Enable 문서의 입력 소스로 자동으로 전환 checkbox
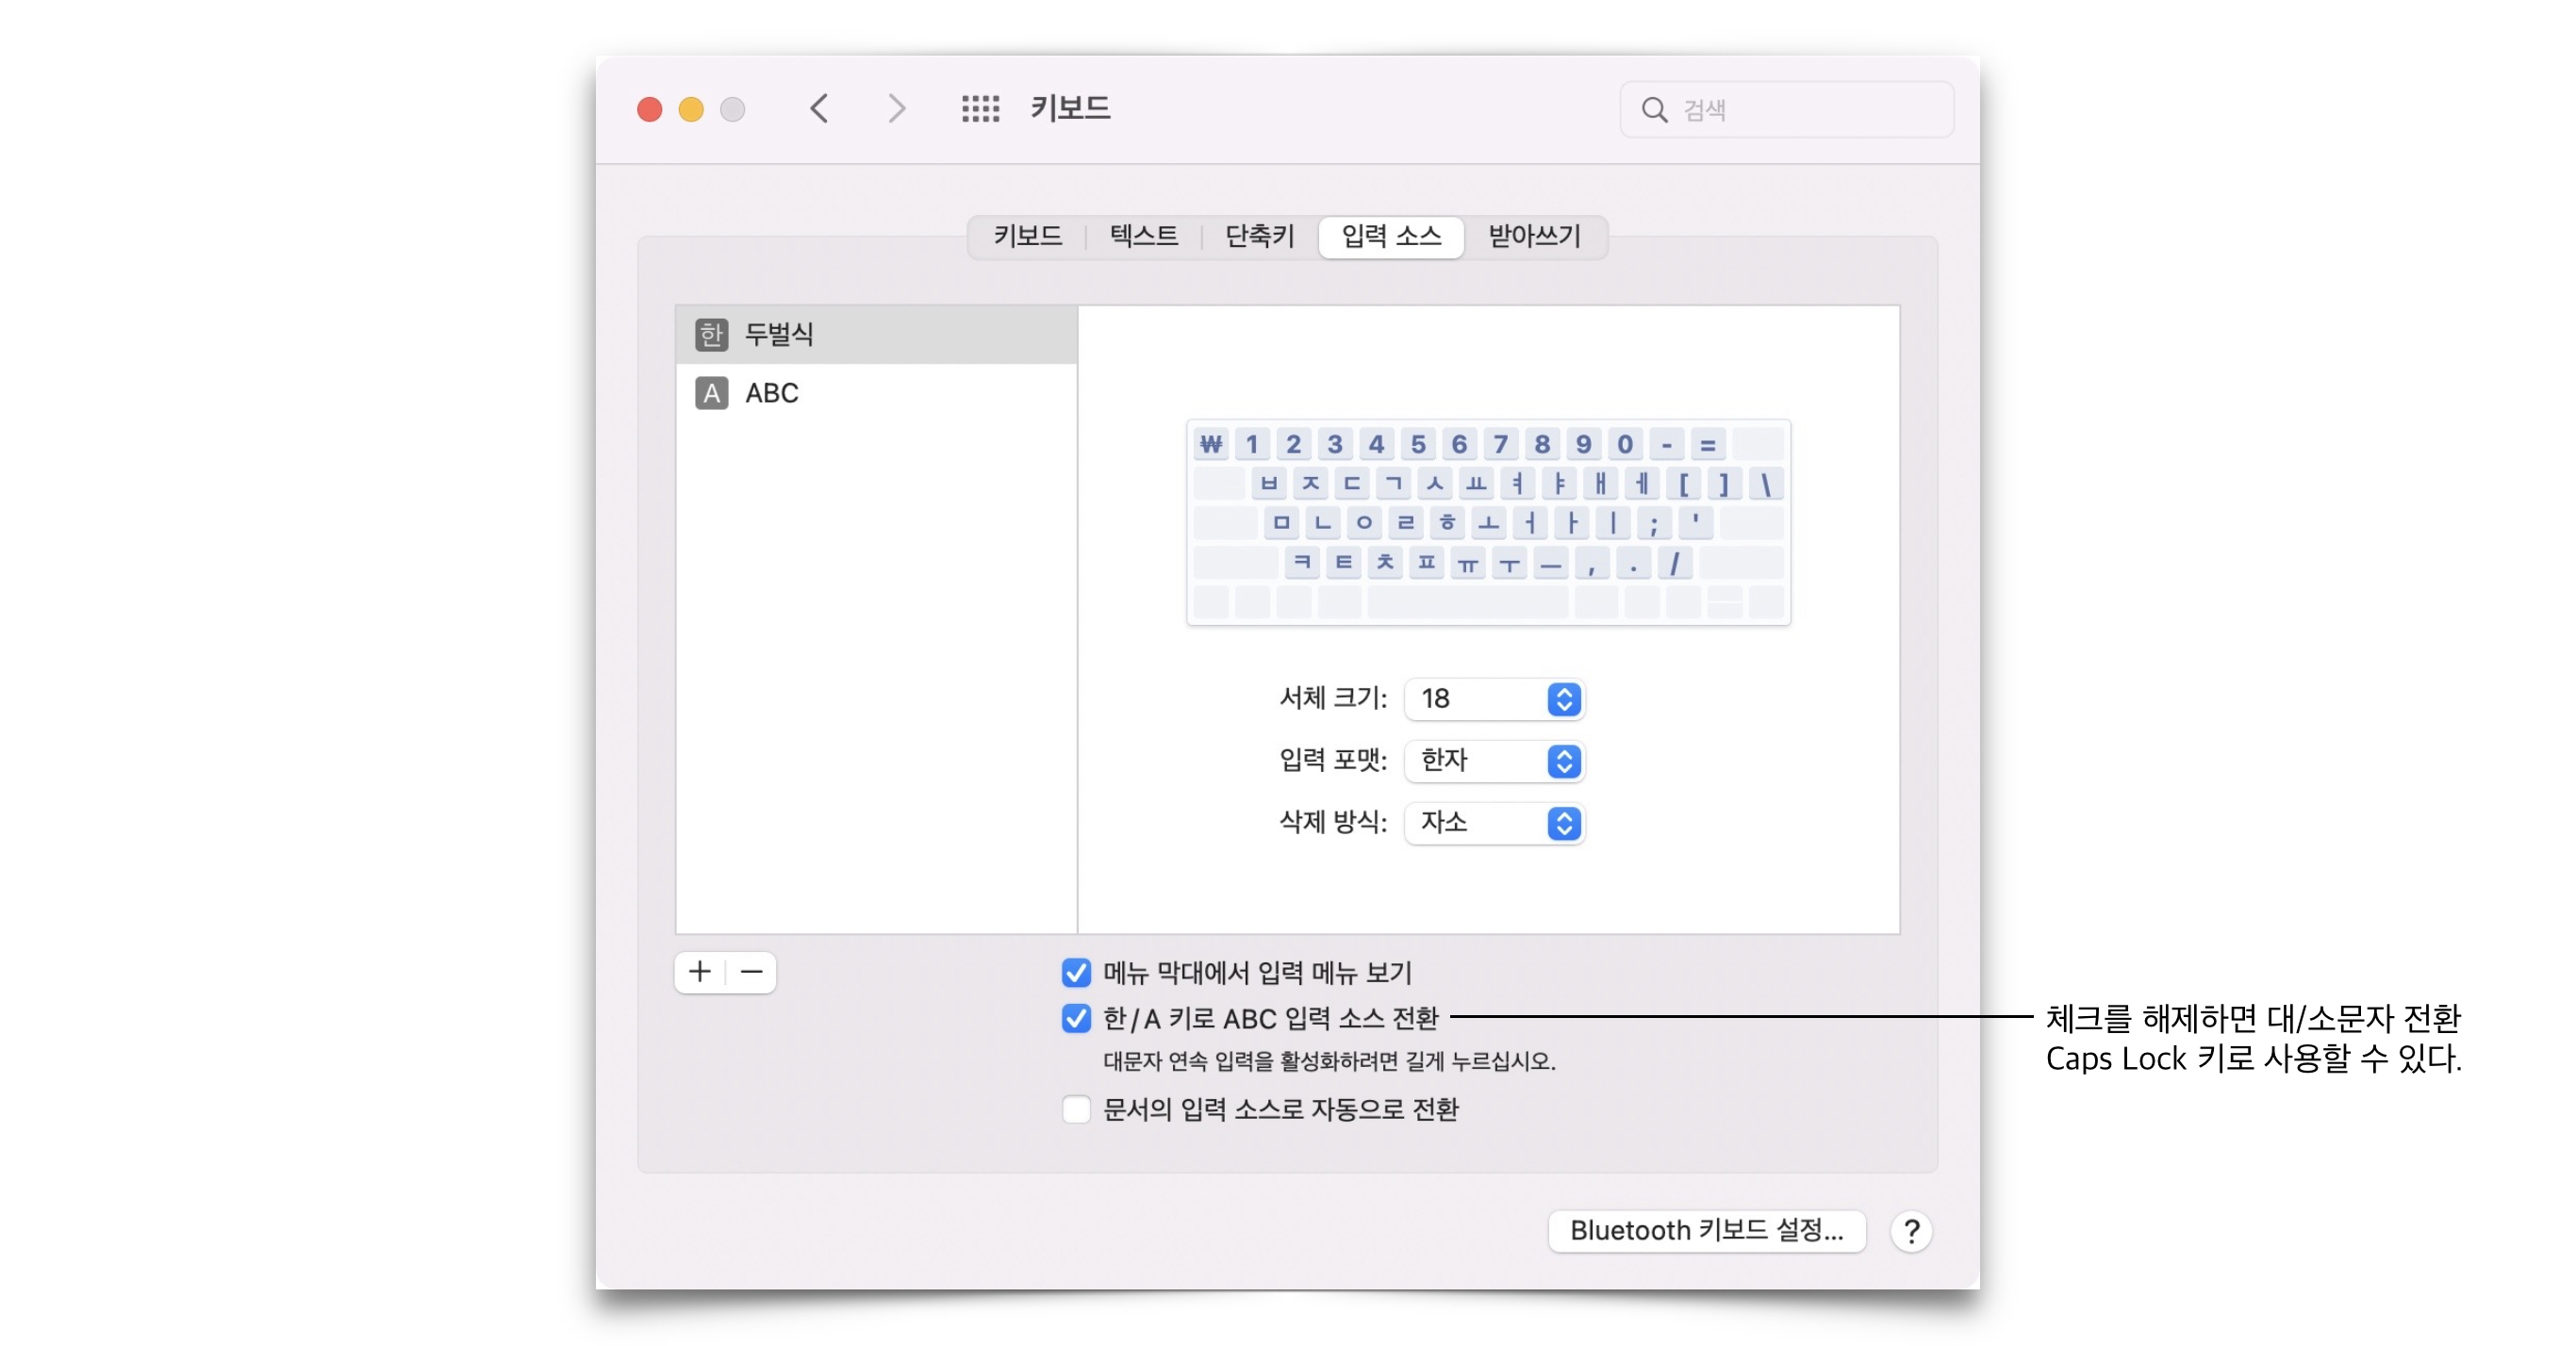This screenshot has width=2576, height=1346. (1076, 1109)
